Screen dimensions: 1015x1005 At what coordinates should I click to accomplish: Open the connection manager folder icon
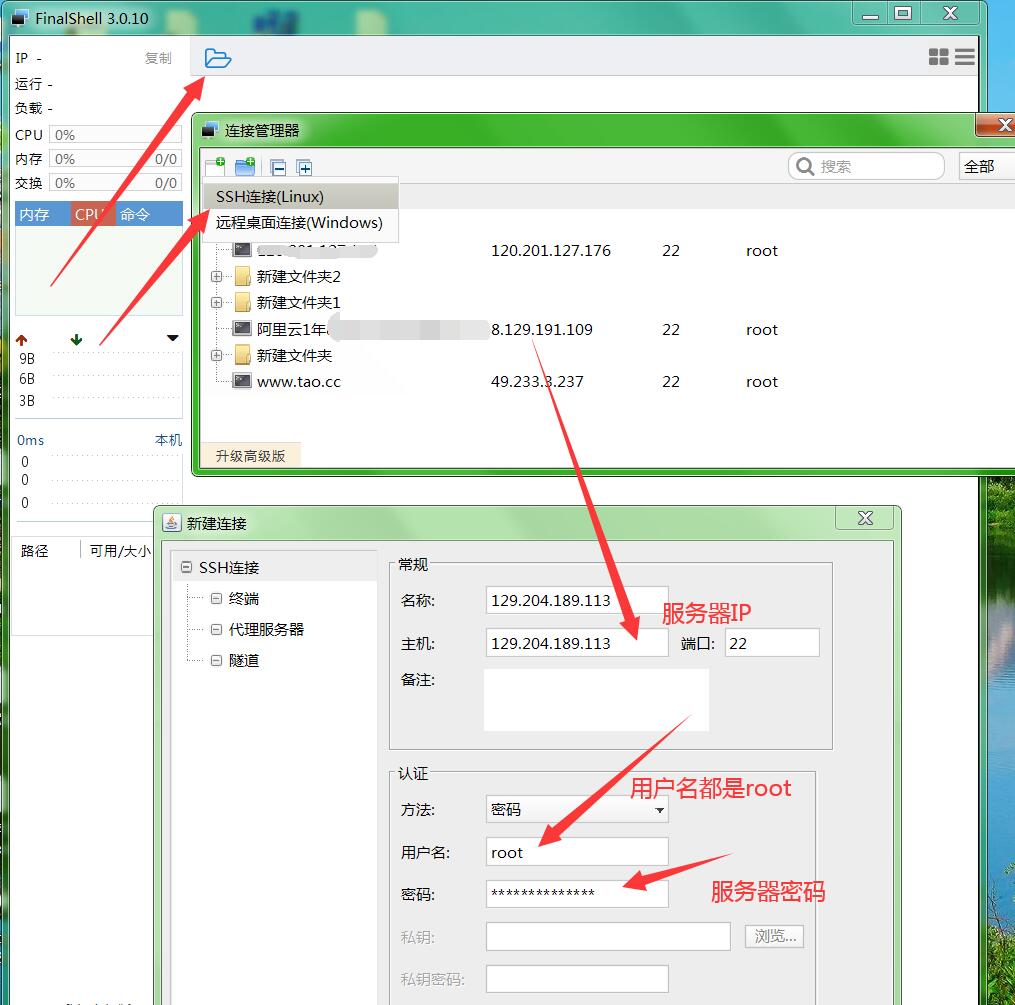[217, 58]
